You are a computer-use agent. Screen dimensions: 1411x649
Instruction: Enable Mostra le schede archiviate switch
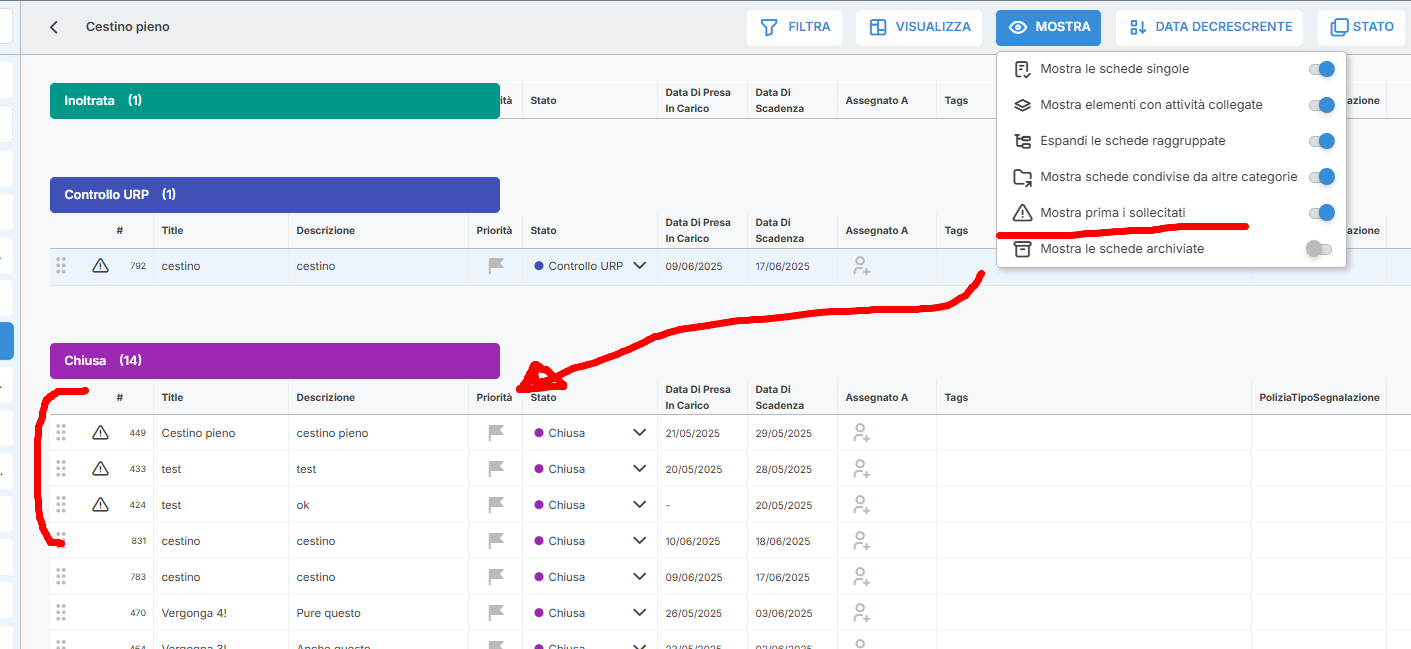pos(1319,249)
